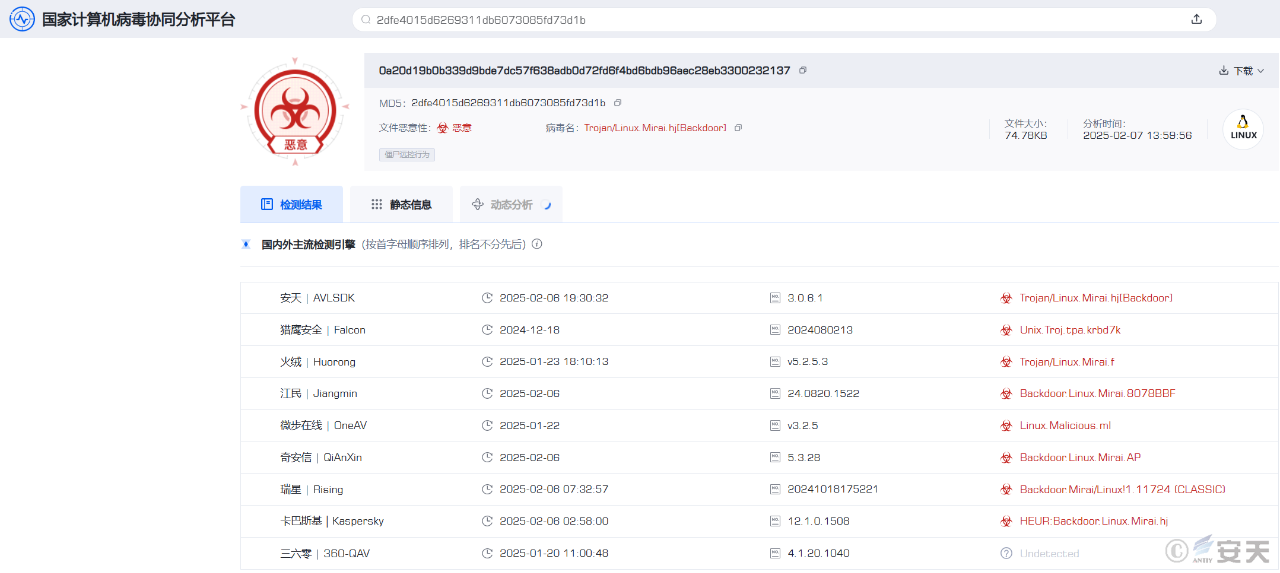Click the Trojan/Linux.Mirai.f detection name
The width and height of the screenshot is (1280, 573).
click(1067, 362)
